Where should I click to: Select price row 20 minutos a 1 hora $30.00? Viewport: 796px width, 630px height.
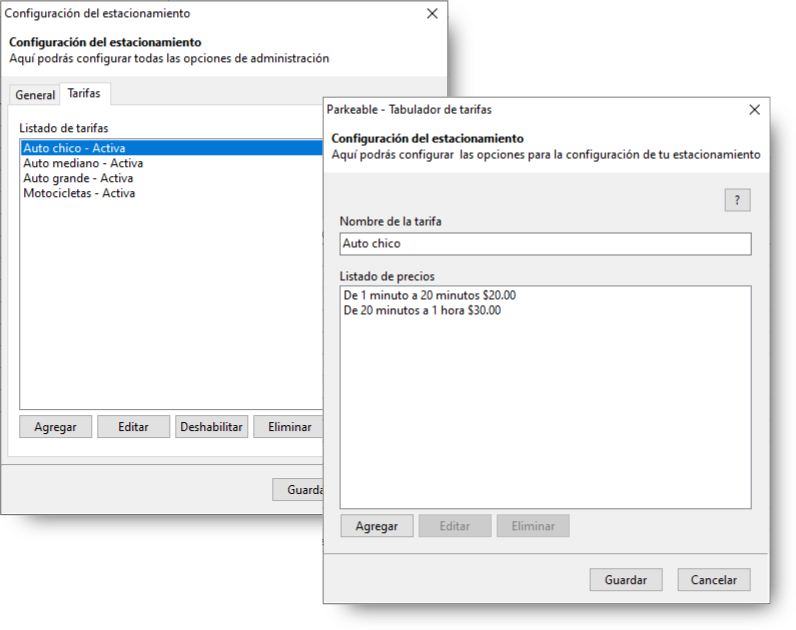click(x=545, y=310)
